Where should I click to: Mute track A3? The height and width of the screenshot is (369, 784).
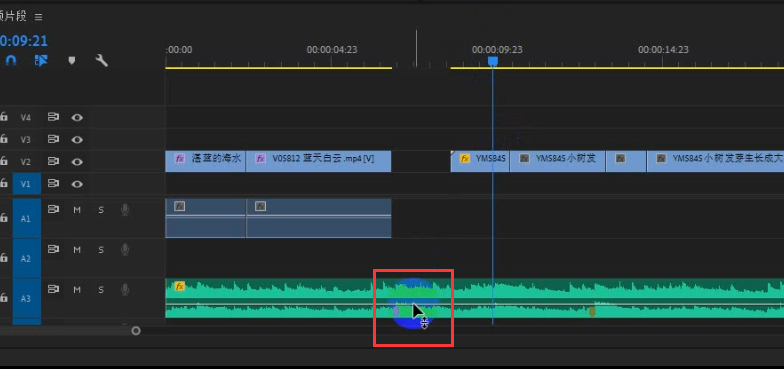coord(77,290)
